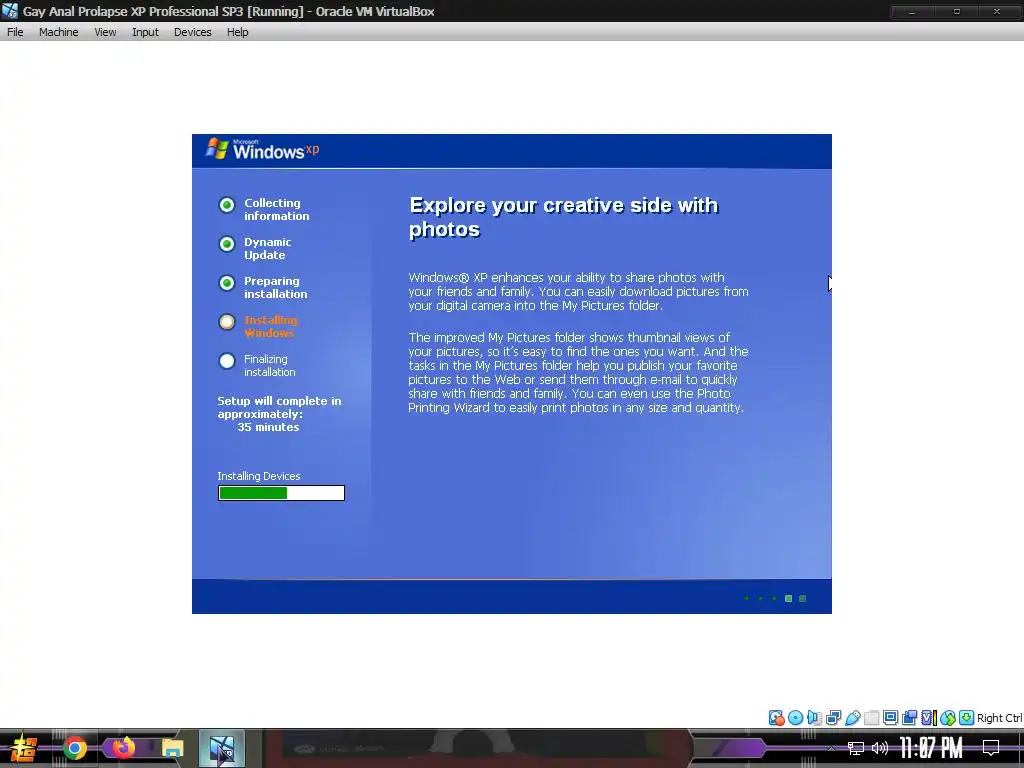Minimize the VirtualBox window

pos(912,11)
